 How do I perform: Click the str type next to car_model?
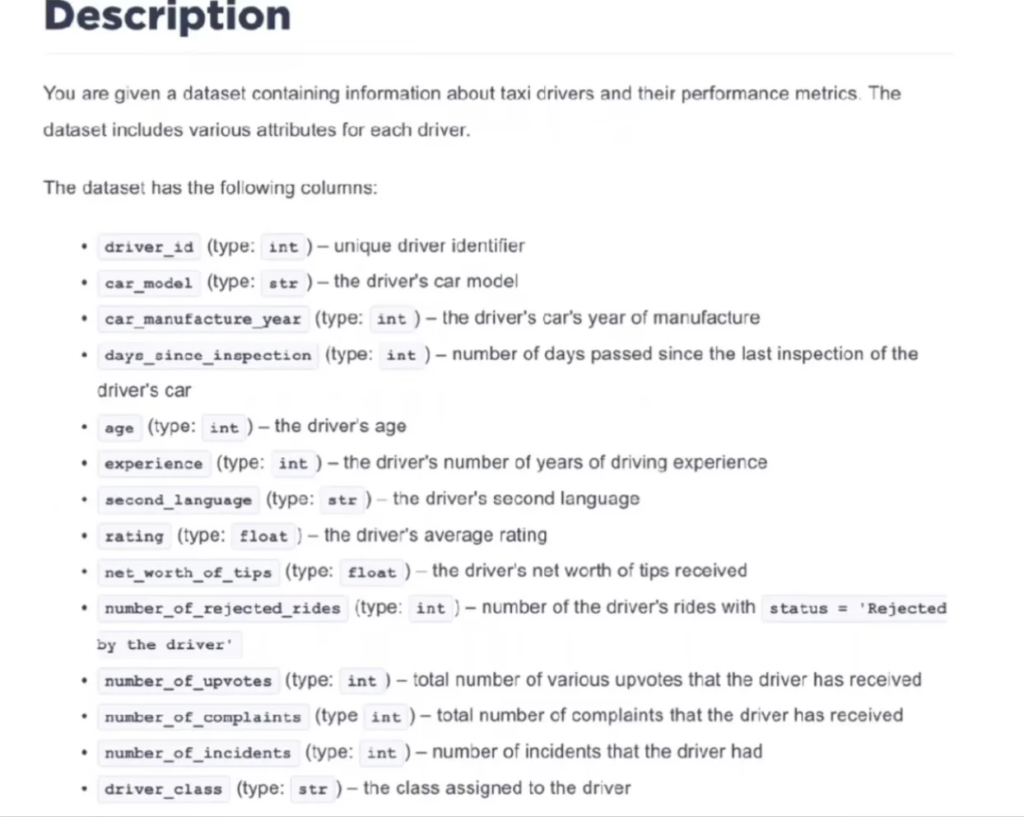point(283,283)
